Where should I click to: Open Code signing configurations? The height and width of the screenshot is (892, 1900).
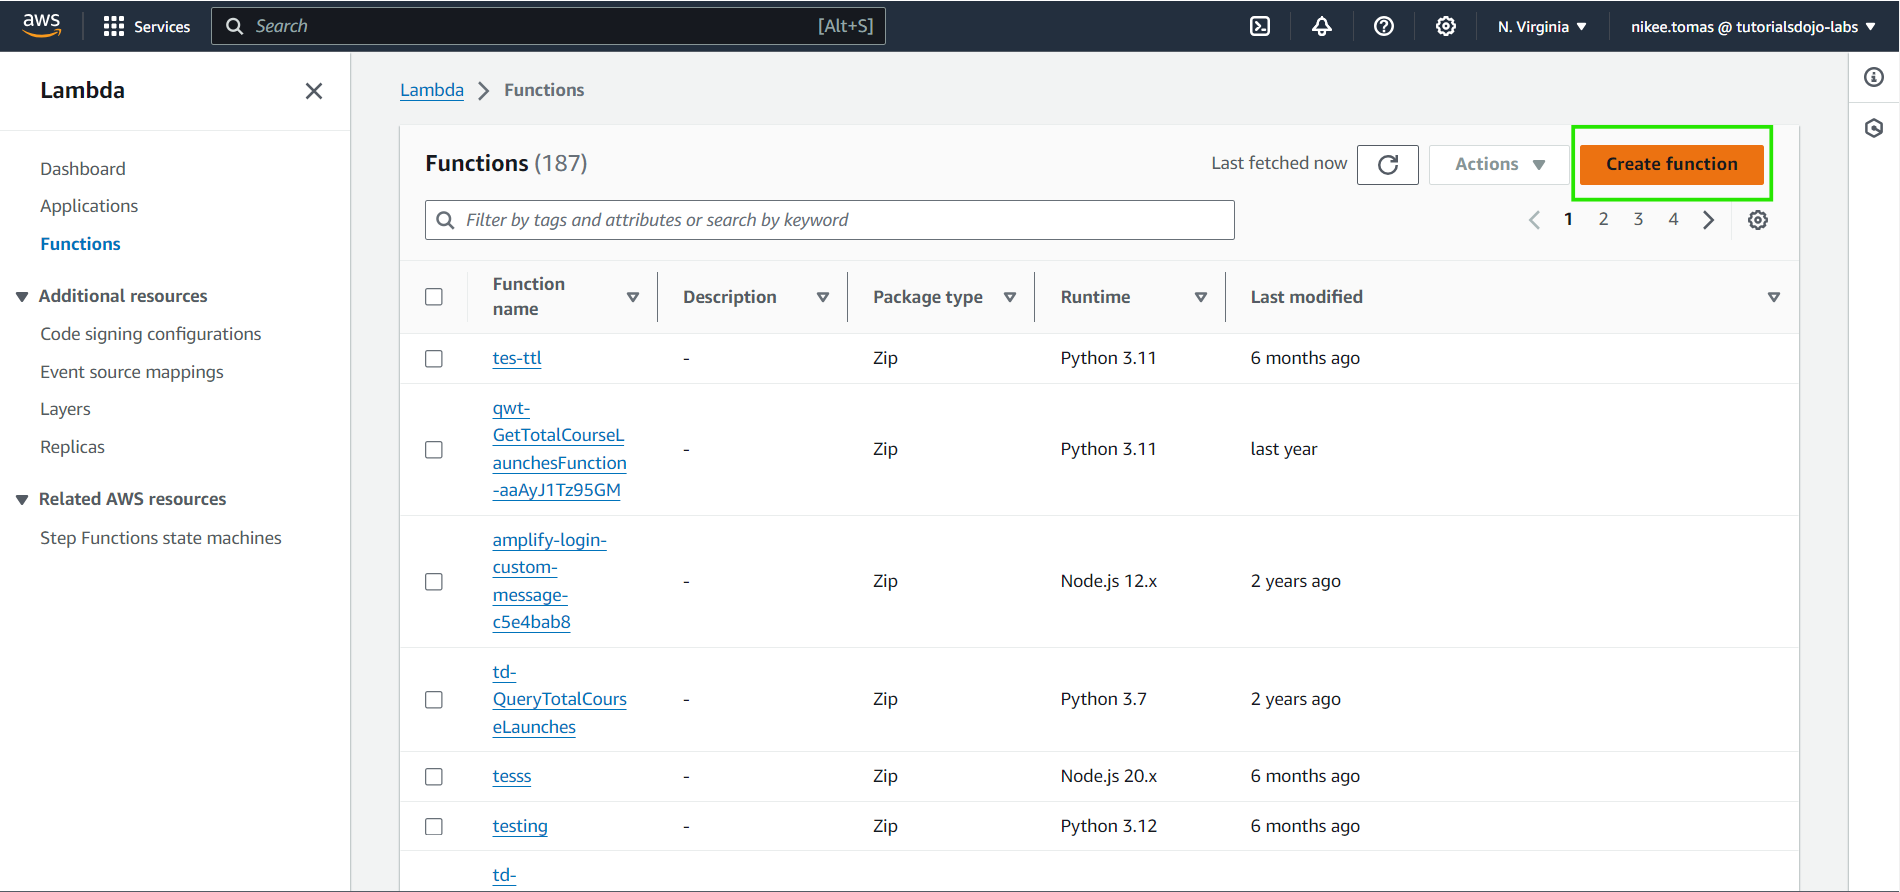pos(150,334)
